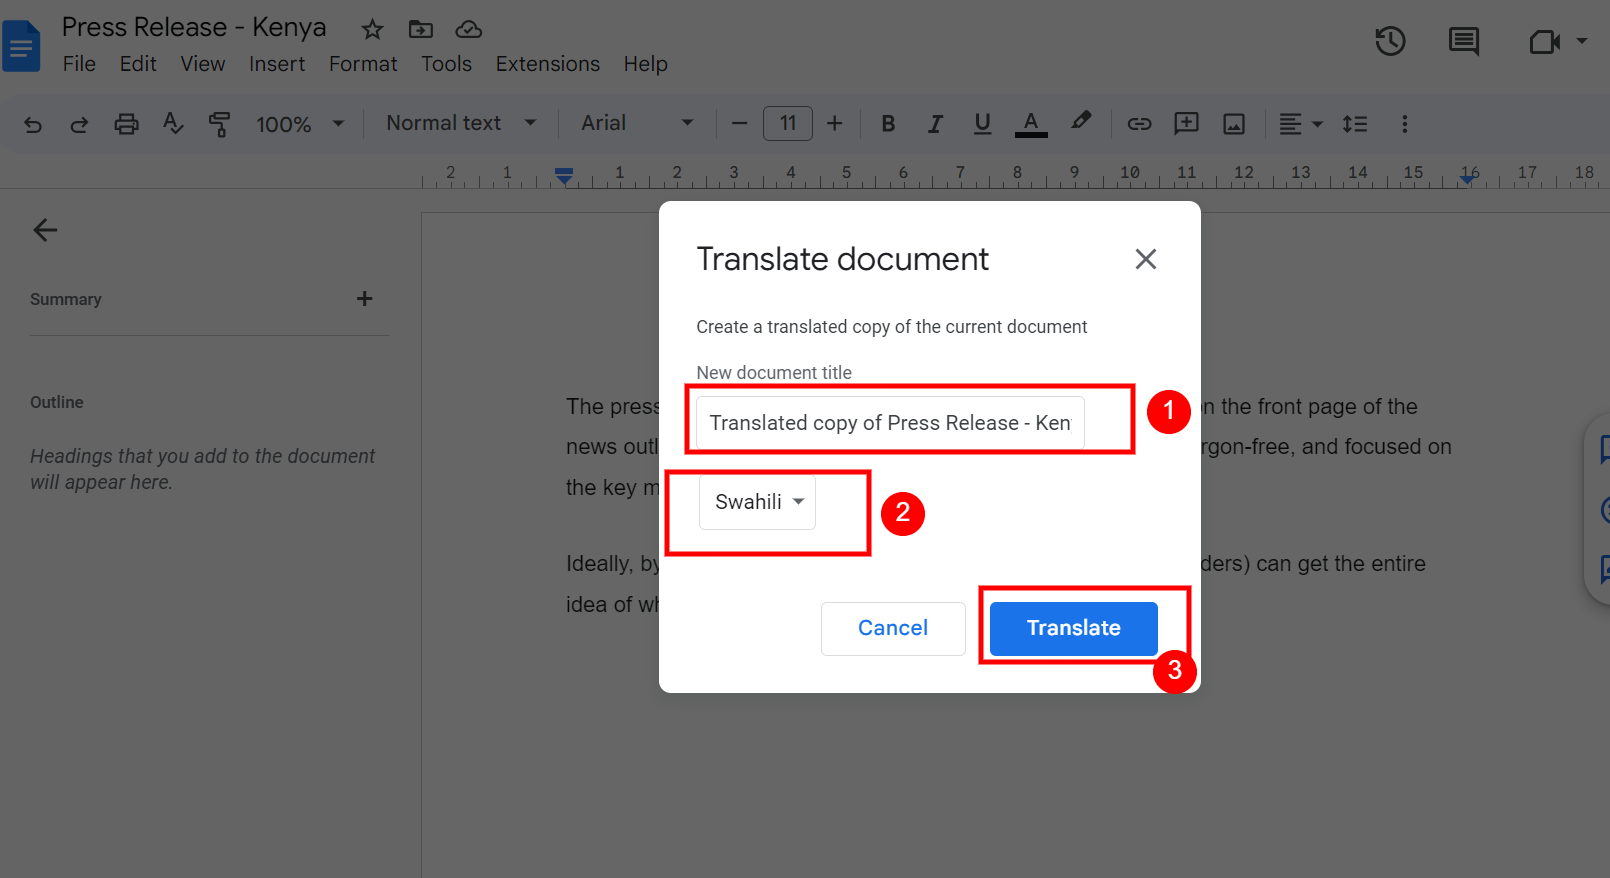Viewport: 1610px width, 878px height.
Task: Expand the Normal text style dropdown
Action: (x=461, y=123)
